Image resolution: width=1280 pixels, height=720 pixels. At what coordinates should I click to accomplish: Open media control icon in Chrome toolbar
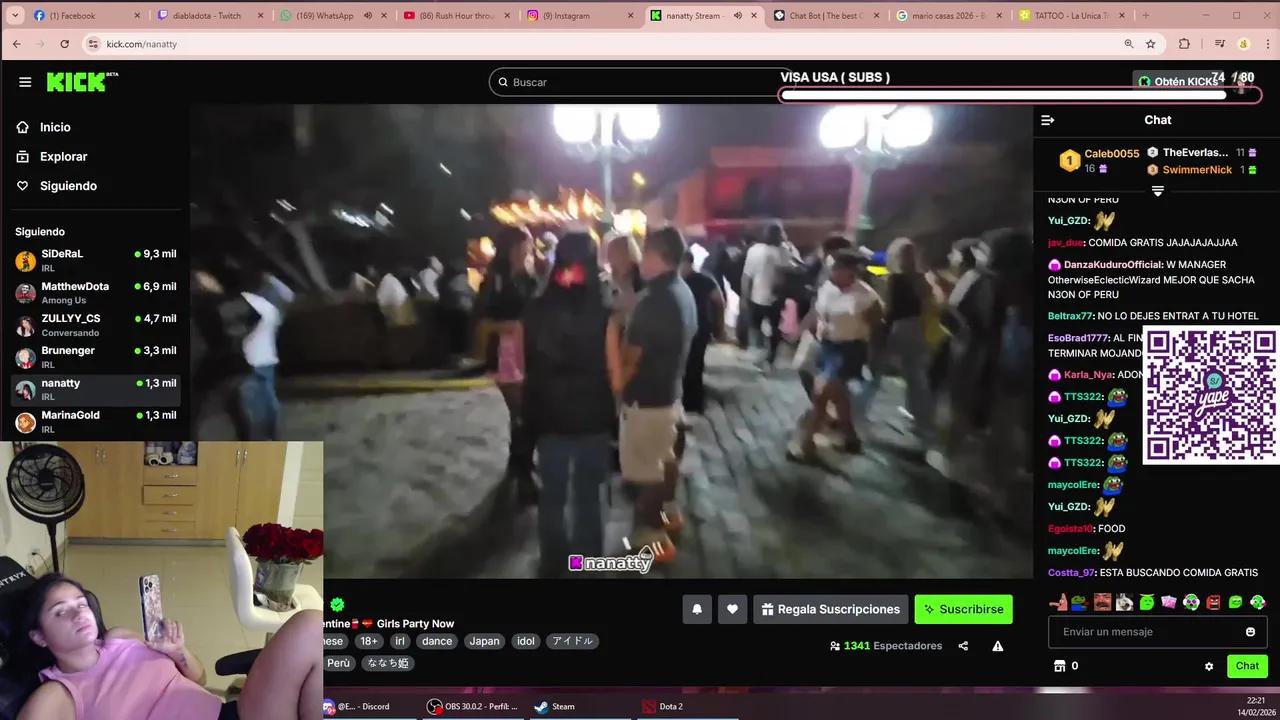(x=1220, y=44)
